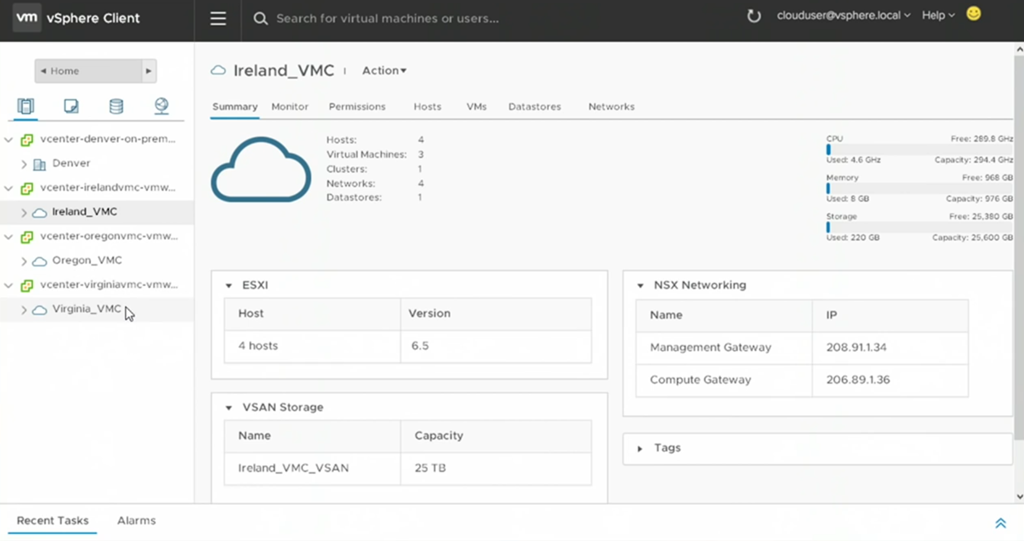Switch to the Datastores tab
Image resolution: width=1024 pixels, height=541 pixels.
(535, 107)
